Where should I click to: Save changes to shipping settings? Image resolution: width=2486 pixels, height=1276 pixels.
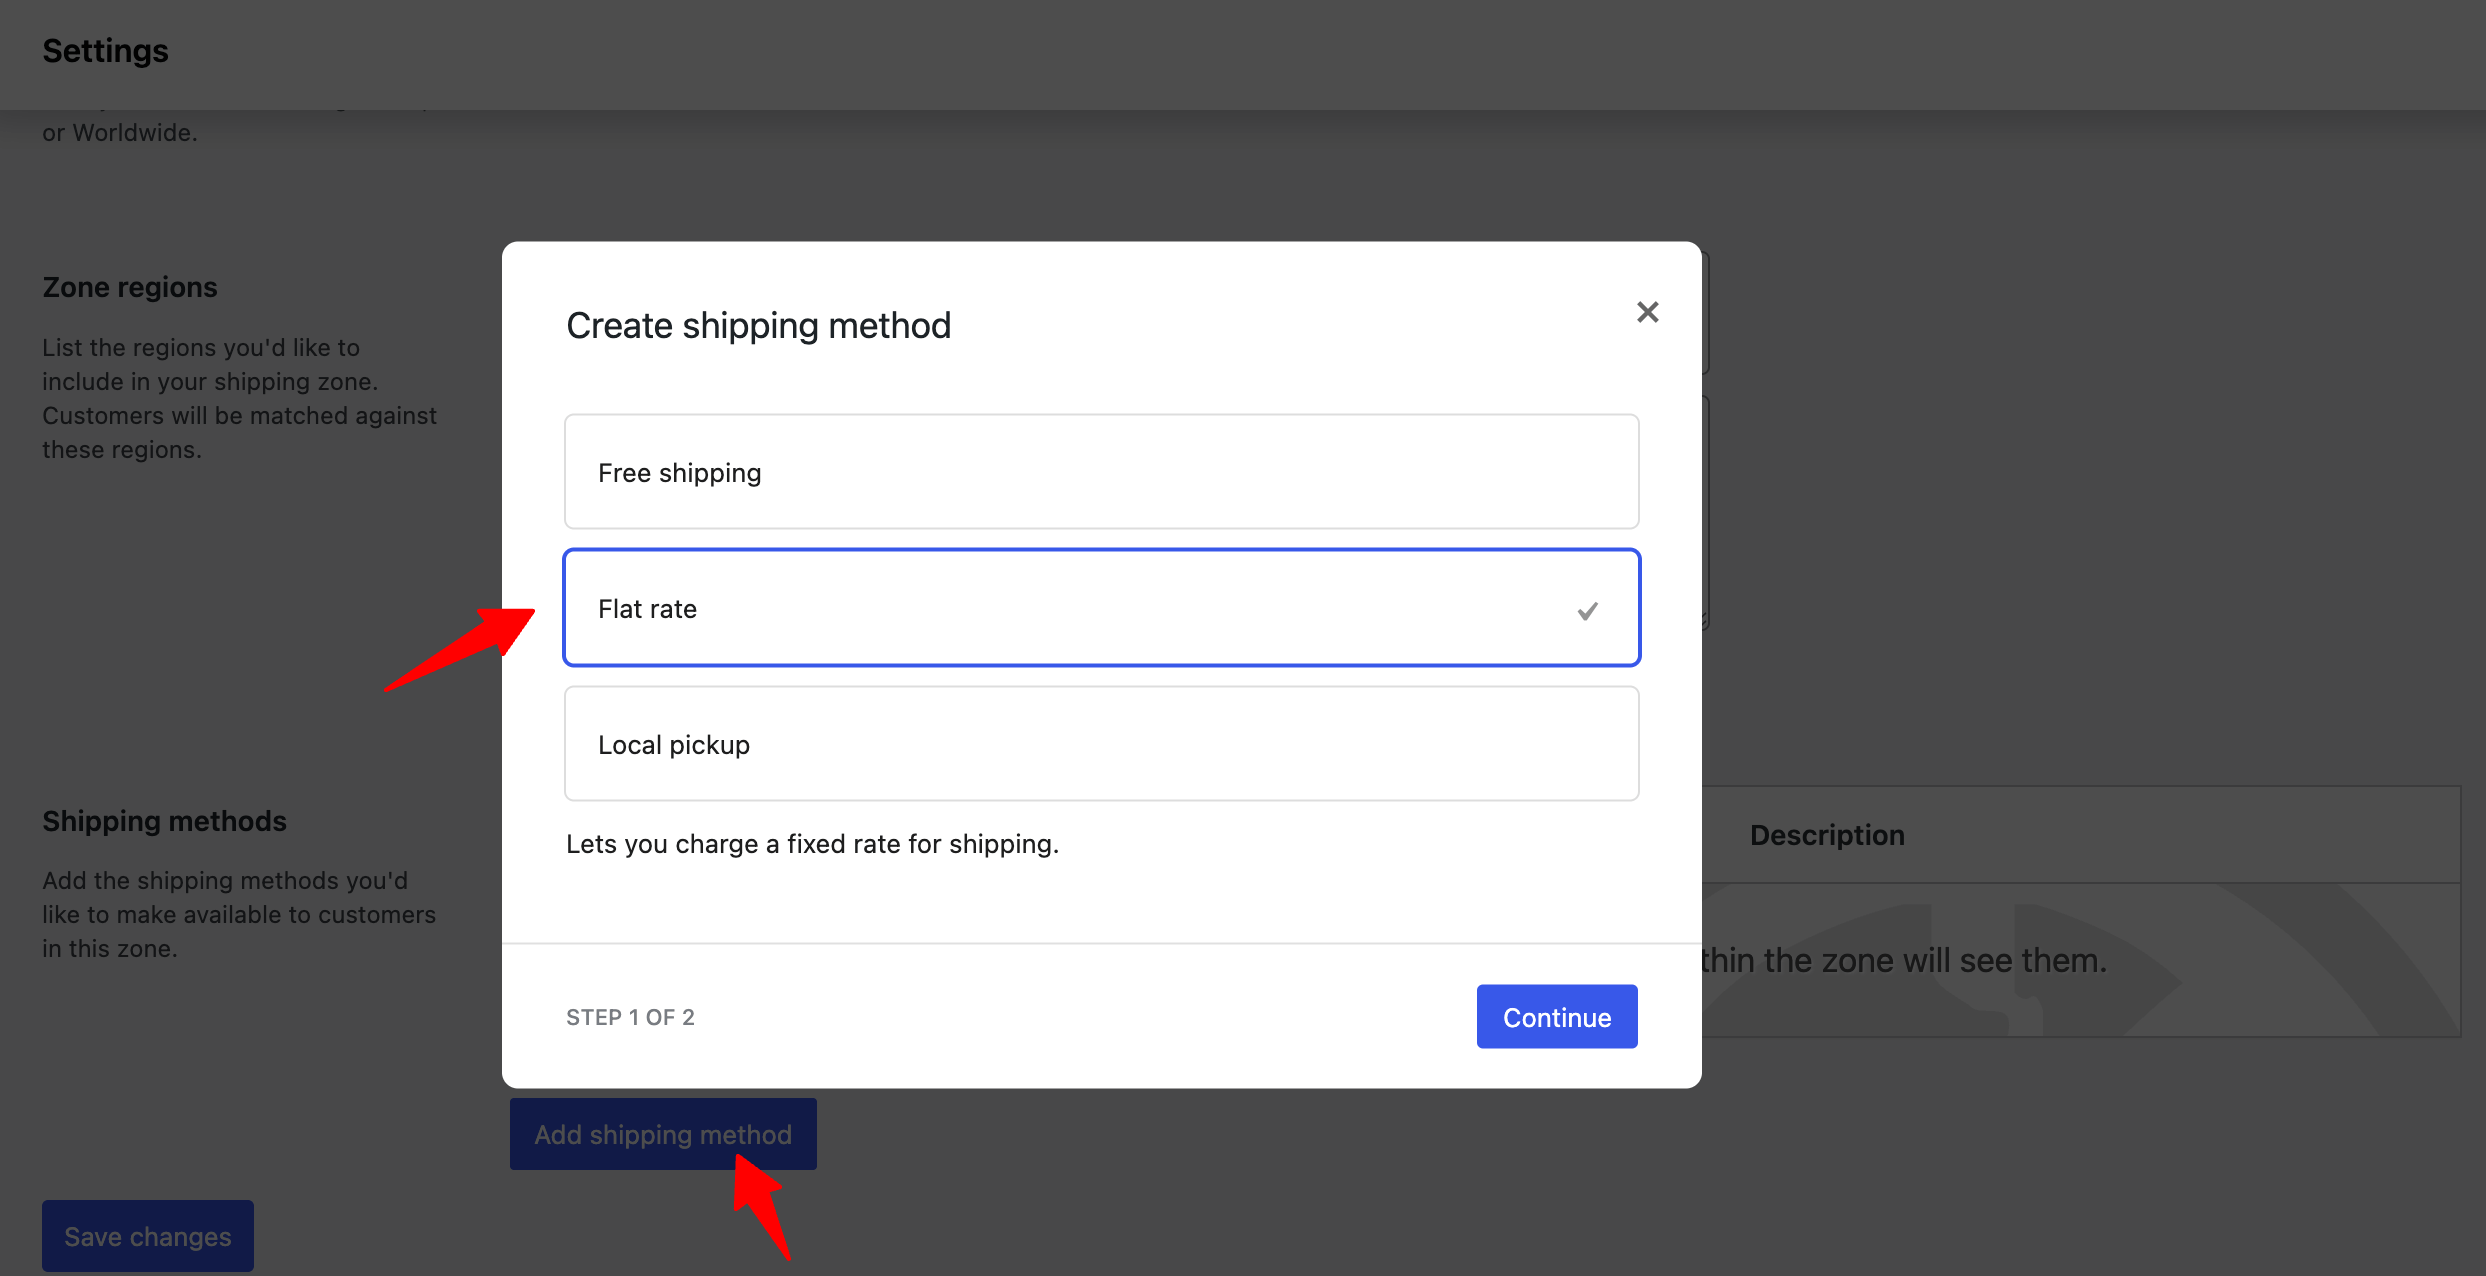pyautogui.click(x=147, y=1235)
